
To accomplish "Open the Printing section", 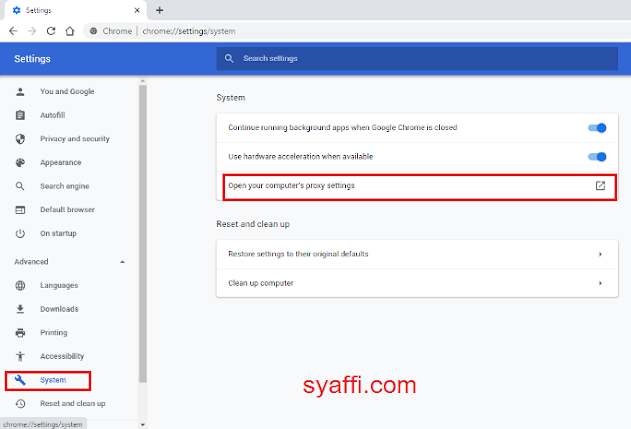I will (54, 333).
